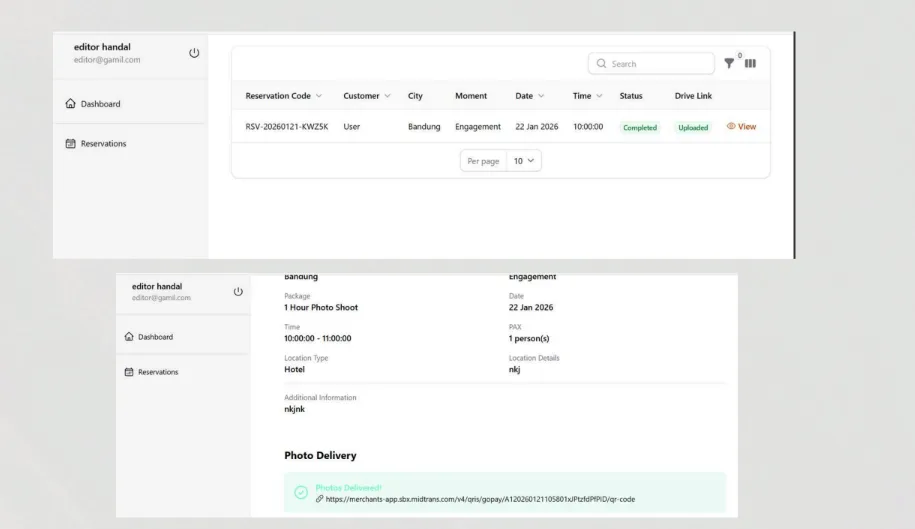Sort by Reservation Code column chevron
Screen dimensions: 915x529
click(319, 96)
